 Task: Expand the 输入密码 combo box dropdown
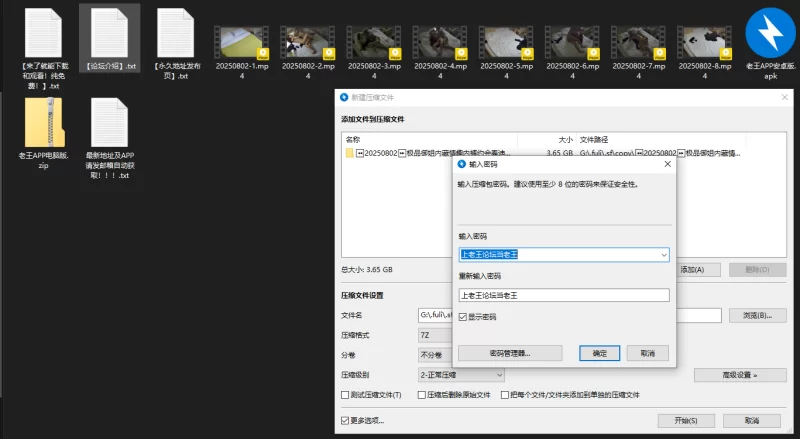tap(663, 255)
